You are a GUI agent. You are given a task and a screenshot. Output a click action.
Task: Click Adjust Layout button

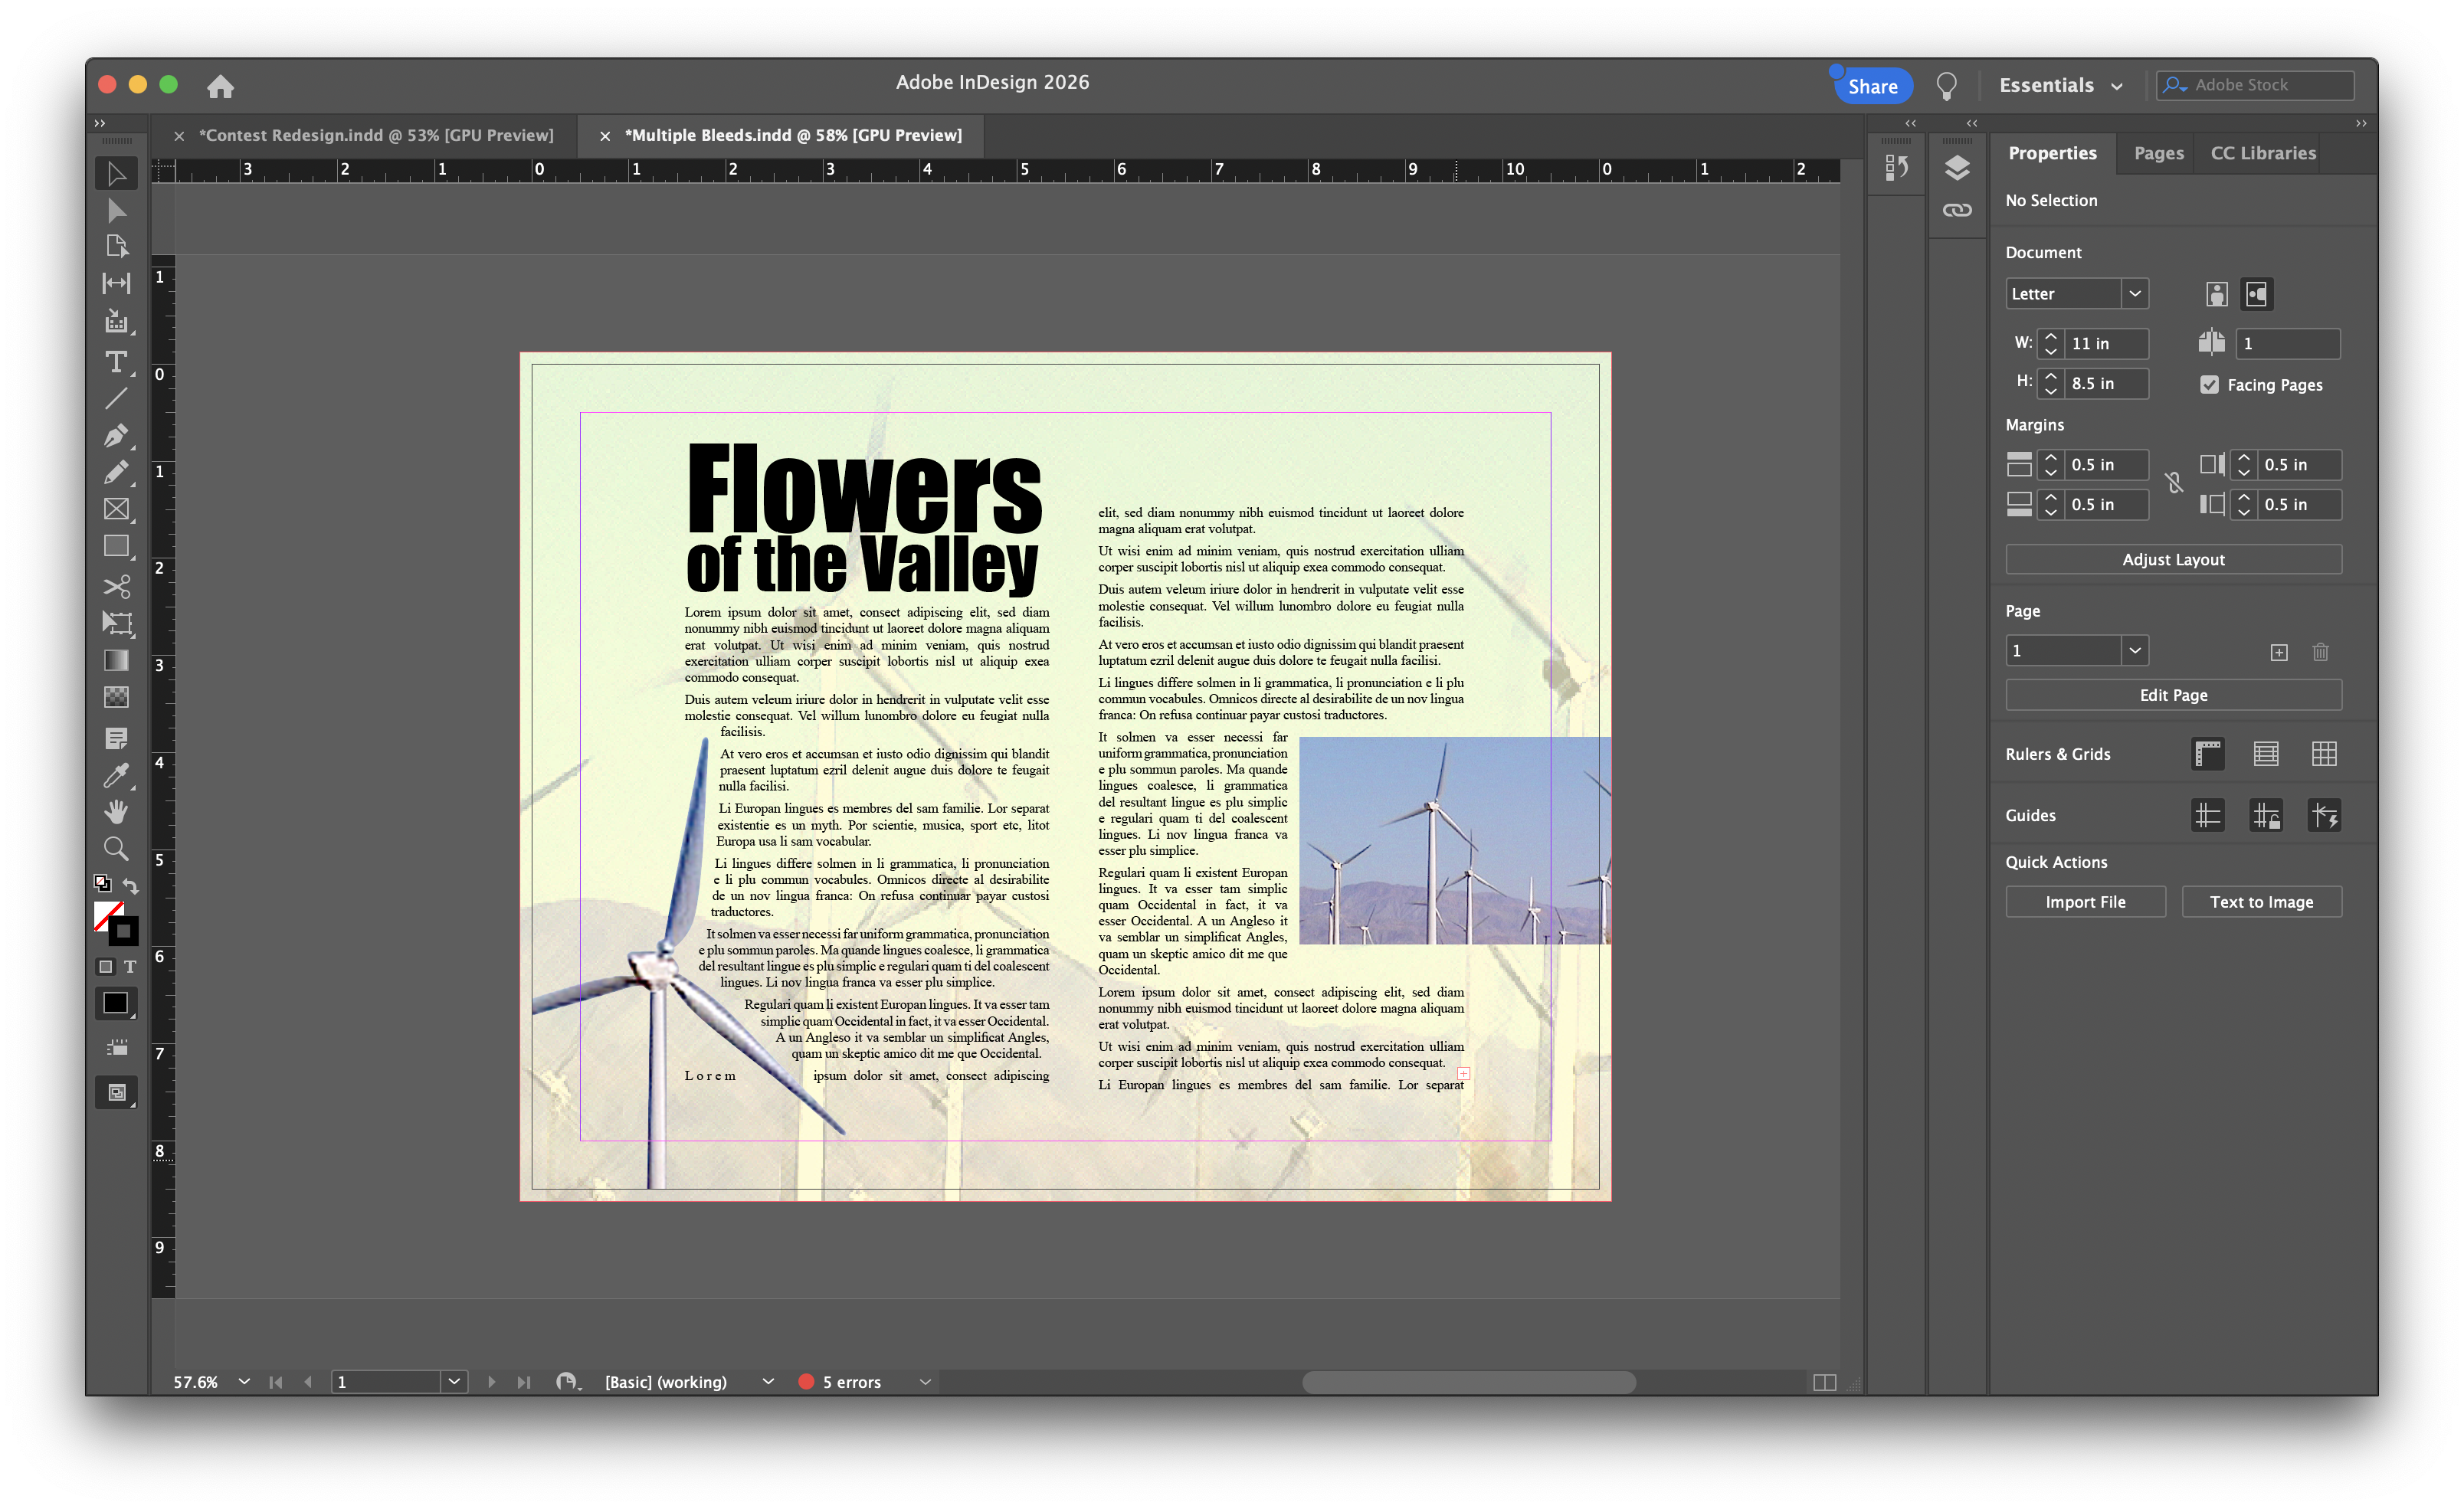[2173, 560]
